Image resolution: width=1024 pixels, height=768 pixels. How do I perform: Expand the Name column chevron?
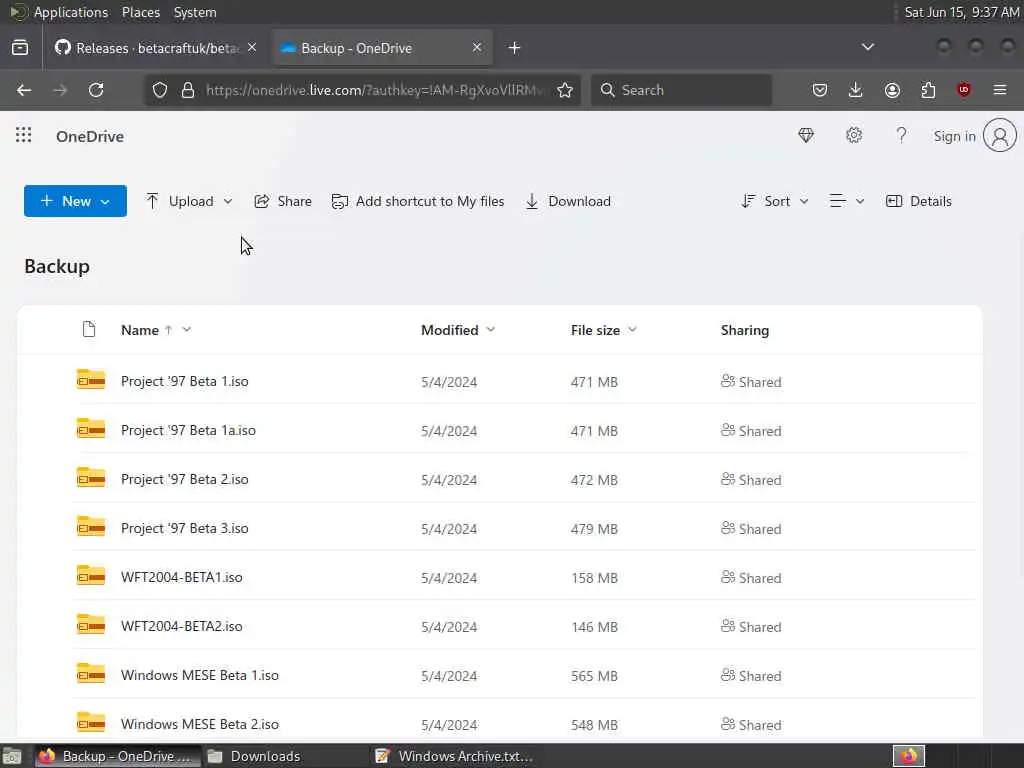pyautogui.click(x=187, y=329)
